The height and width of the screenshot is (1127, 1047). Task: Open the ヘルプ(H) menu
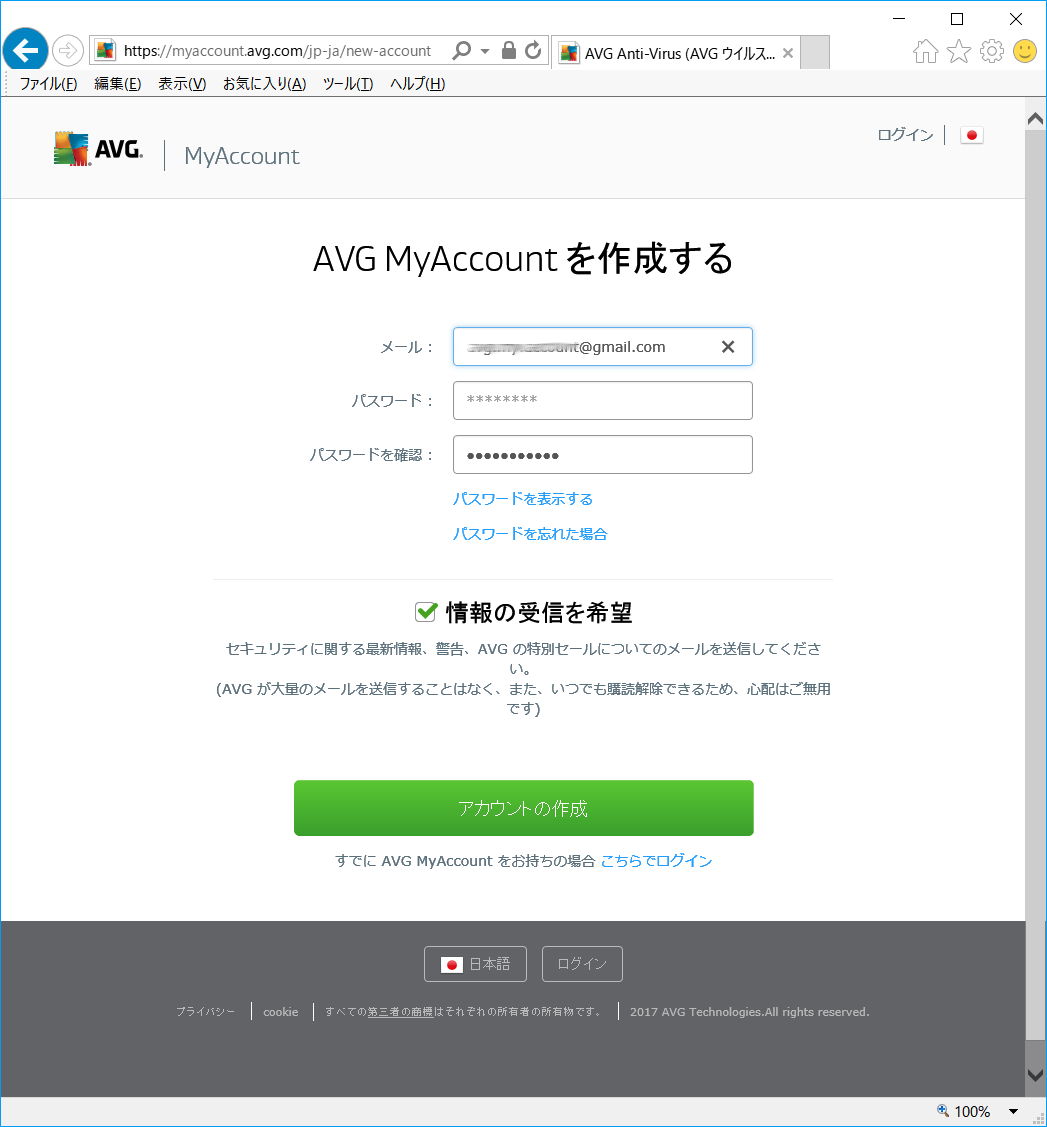418,84
